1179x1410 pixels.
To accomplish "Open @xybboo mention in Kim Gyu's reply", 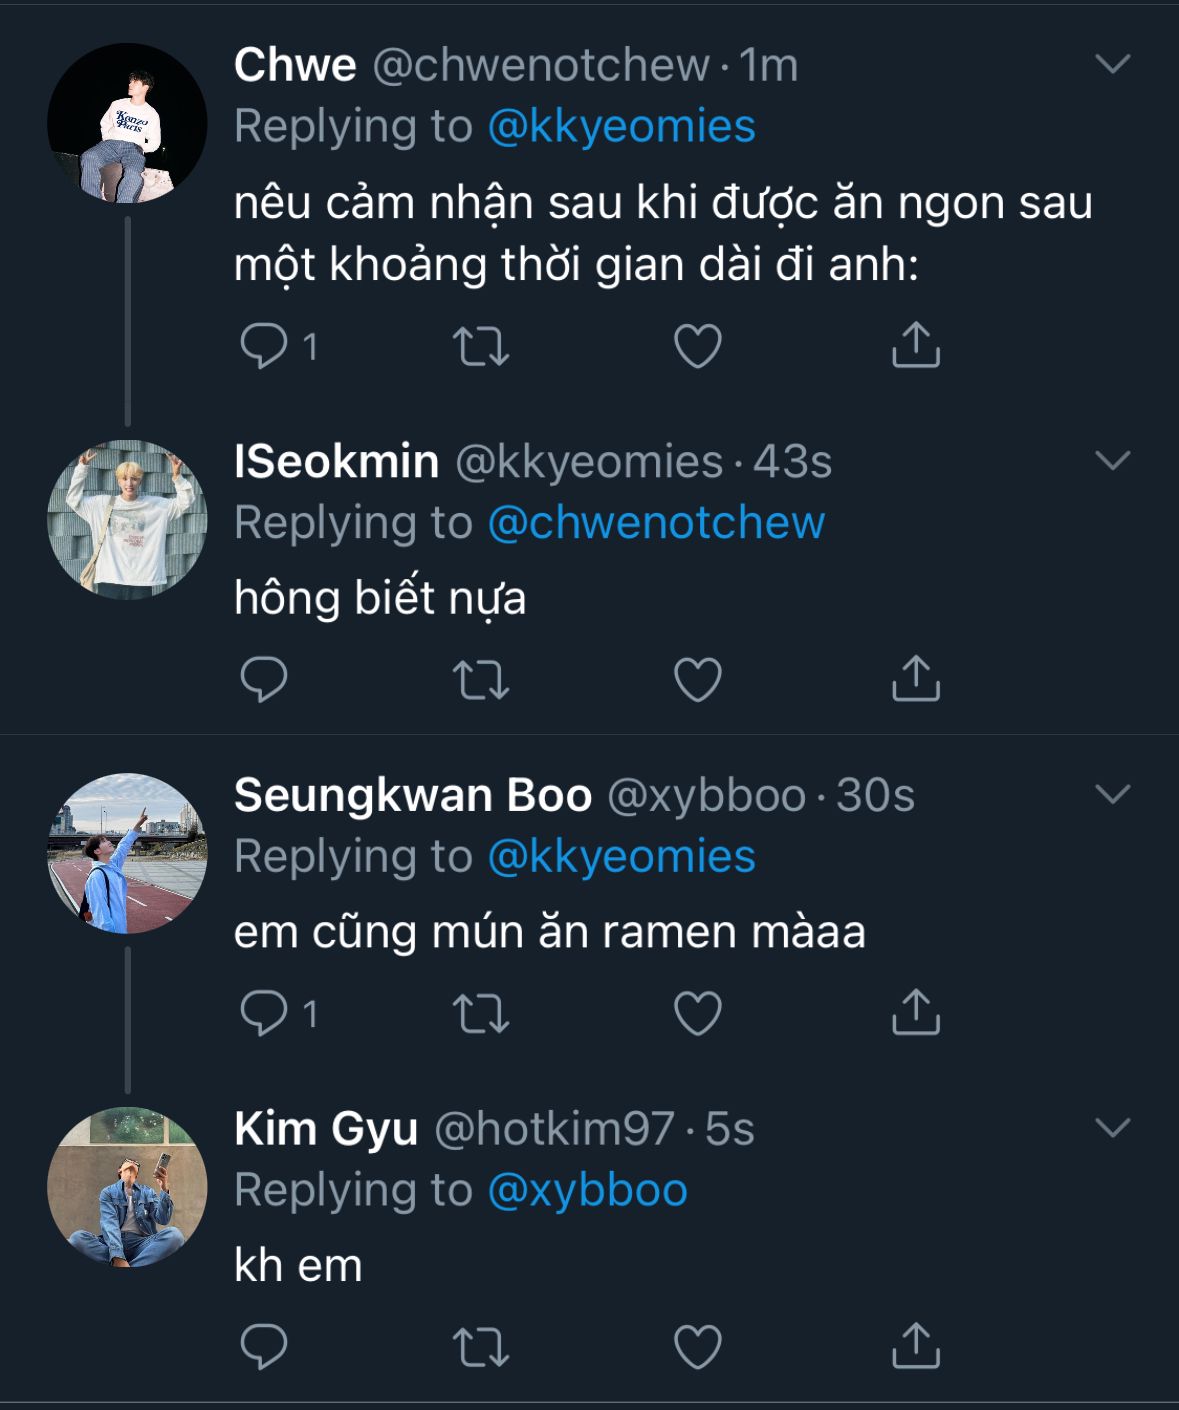I will coord(588,1190).
